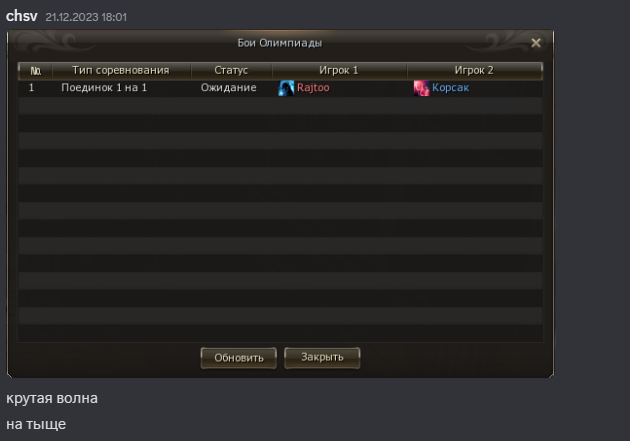The image size is (630, 441).
Task: Click the Игрок 2 column header
Action: tap(474, 70)
